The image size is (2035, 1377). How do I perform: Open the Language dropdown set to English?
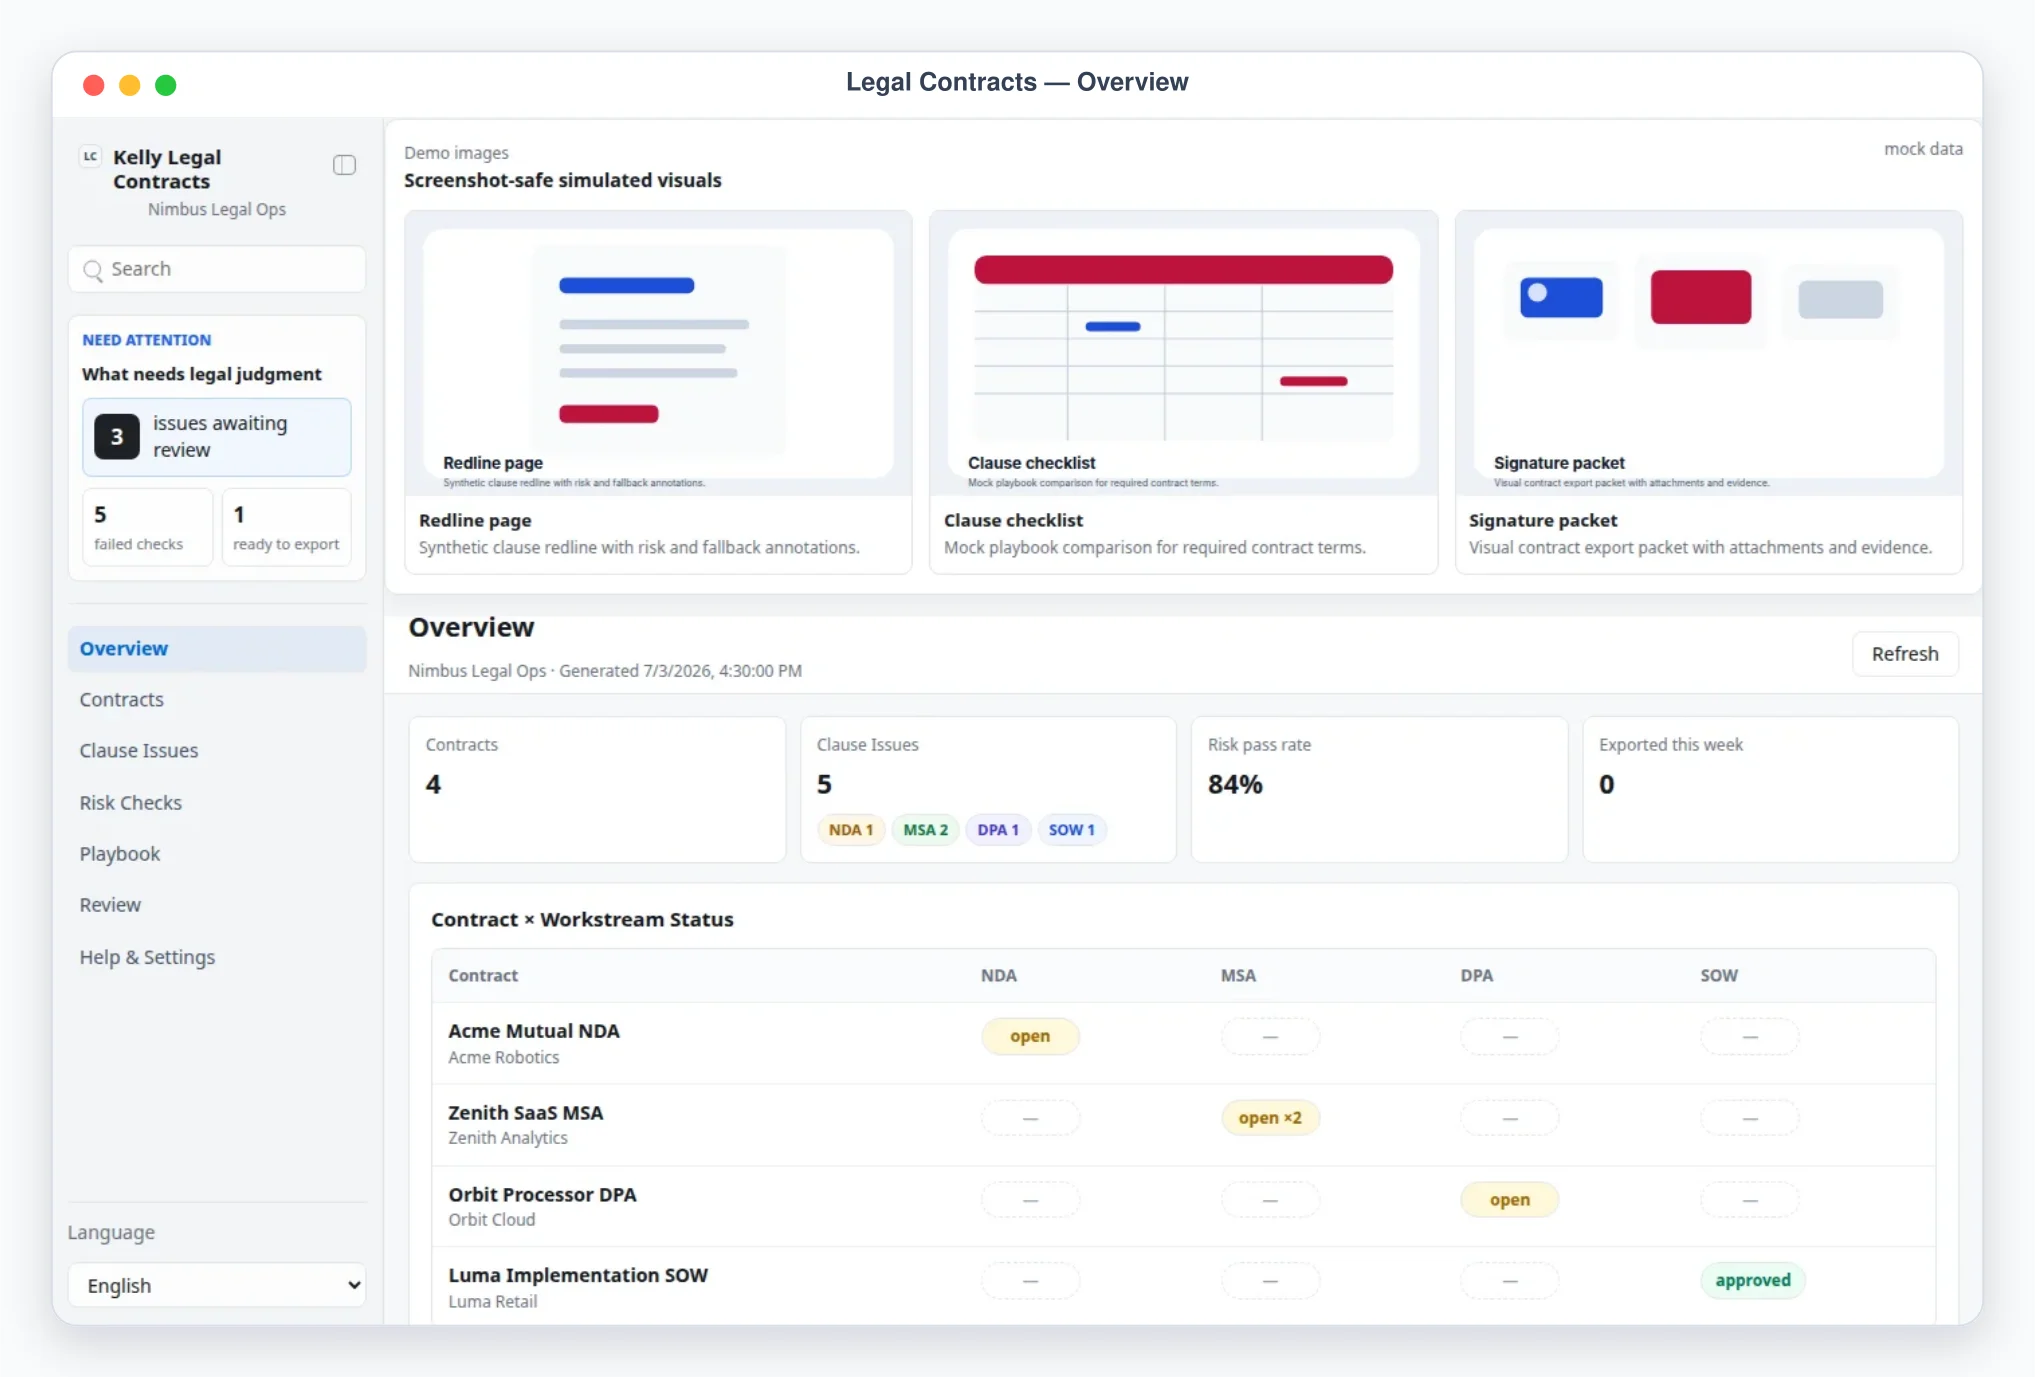[217, 1285]
